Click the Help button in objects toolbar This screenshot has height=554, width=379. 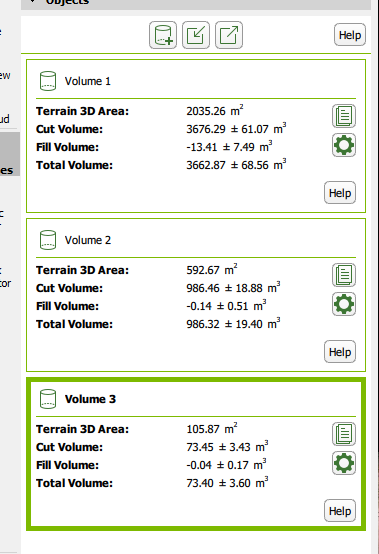pos(350,35)
